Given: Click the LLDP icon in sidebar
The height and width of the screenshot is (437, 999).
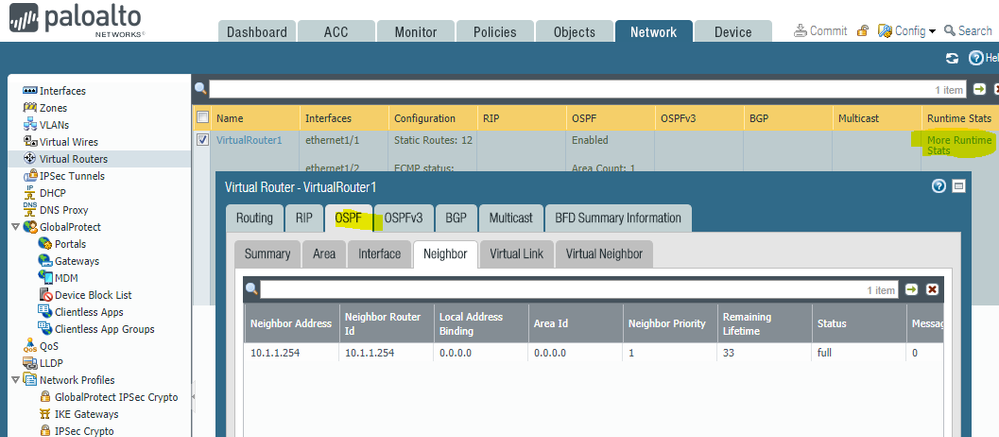Looking at the screenshot, I should click(30, 363).
